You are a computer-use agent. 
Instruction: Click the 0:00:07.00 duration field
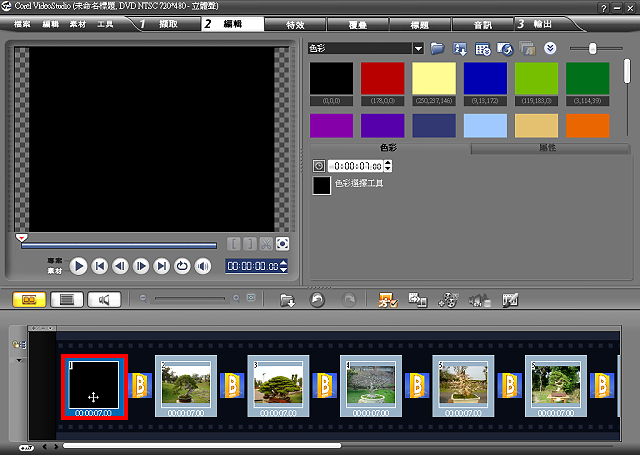pyautogui.click(x=356, y=166)
